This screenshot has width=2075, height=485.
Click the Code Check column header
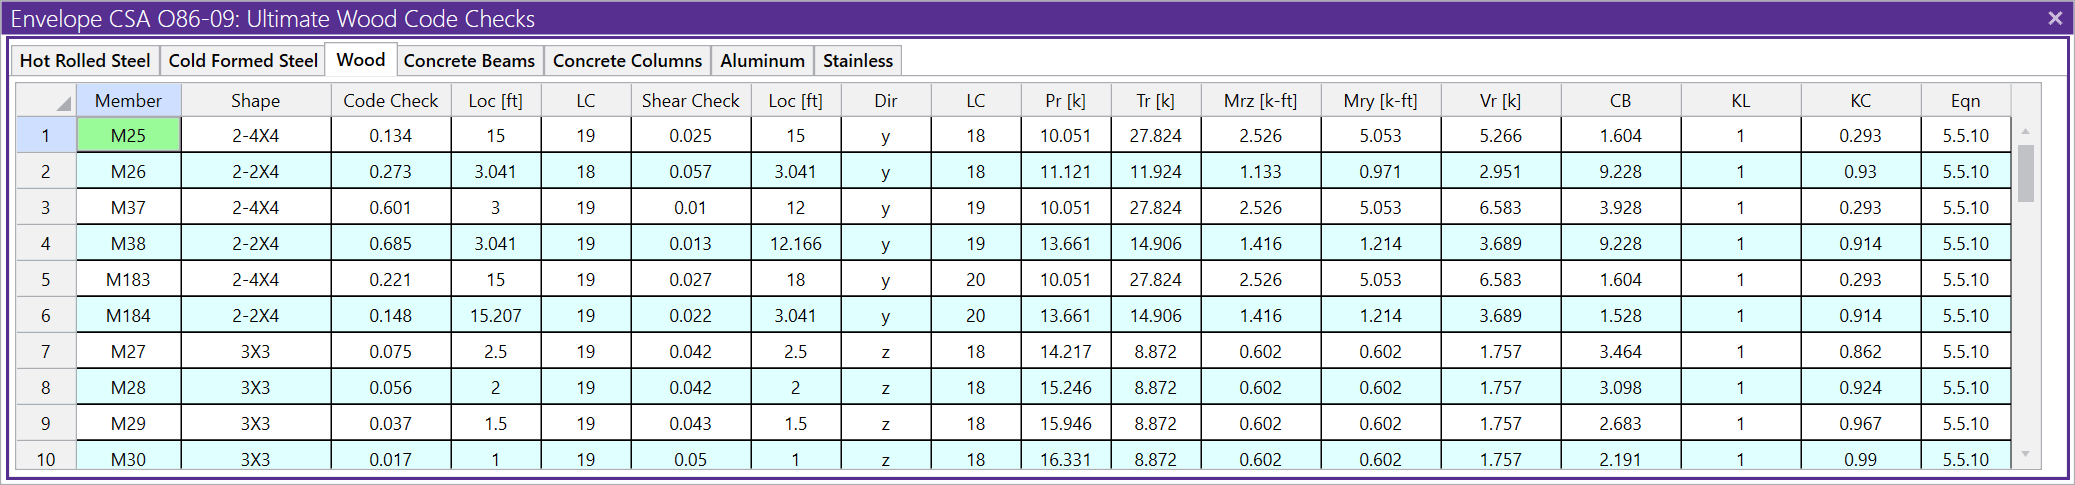(x=390, y=101)
